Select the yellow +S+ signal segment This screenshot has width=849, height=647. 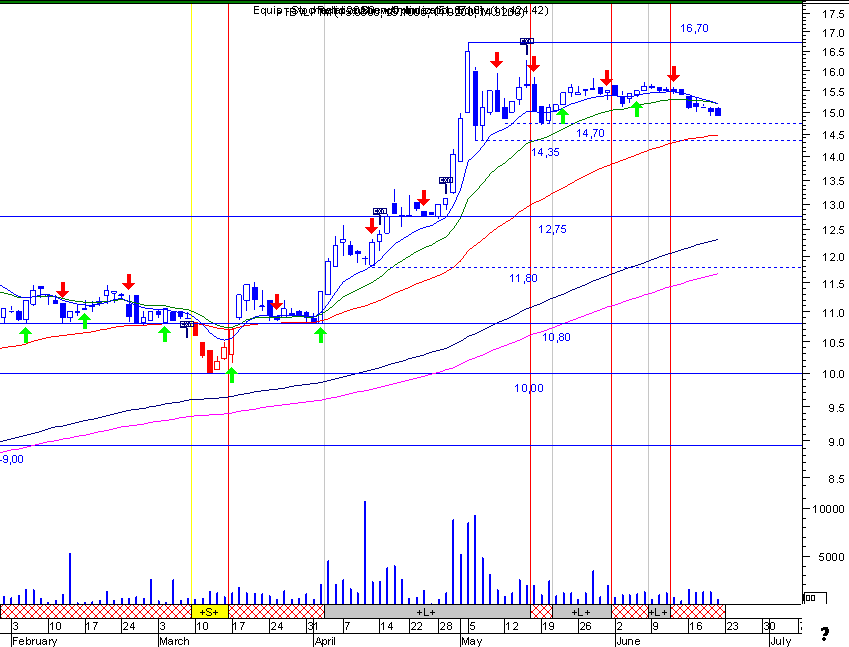pos(210,612)
